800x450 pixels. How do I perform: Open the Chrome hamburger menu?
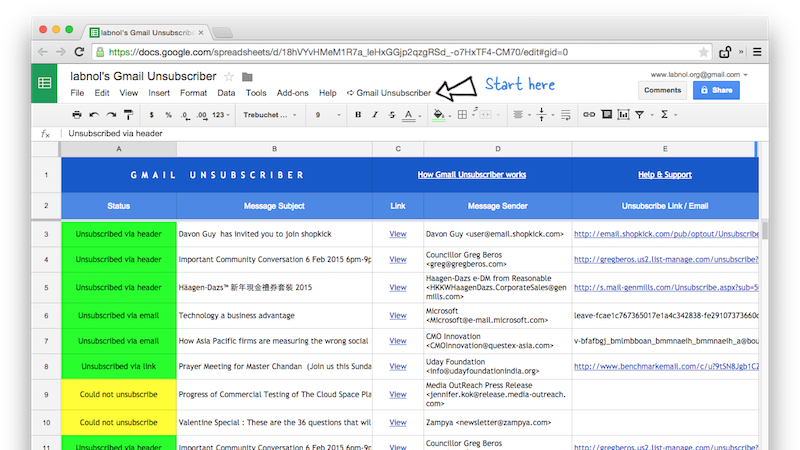pyautogui.click(x=757, y=52)
